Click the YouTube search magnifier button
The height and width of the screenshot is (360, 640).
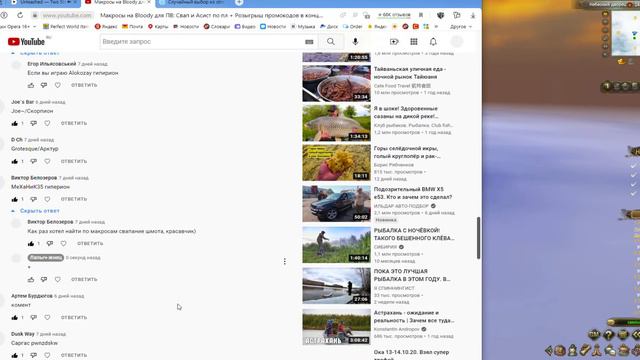pyautogui.click(x=331, y=42)
